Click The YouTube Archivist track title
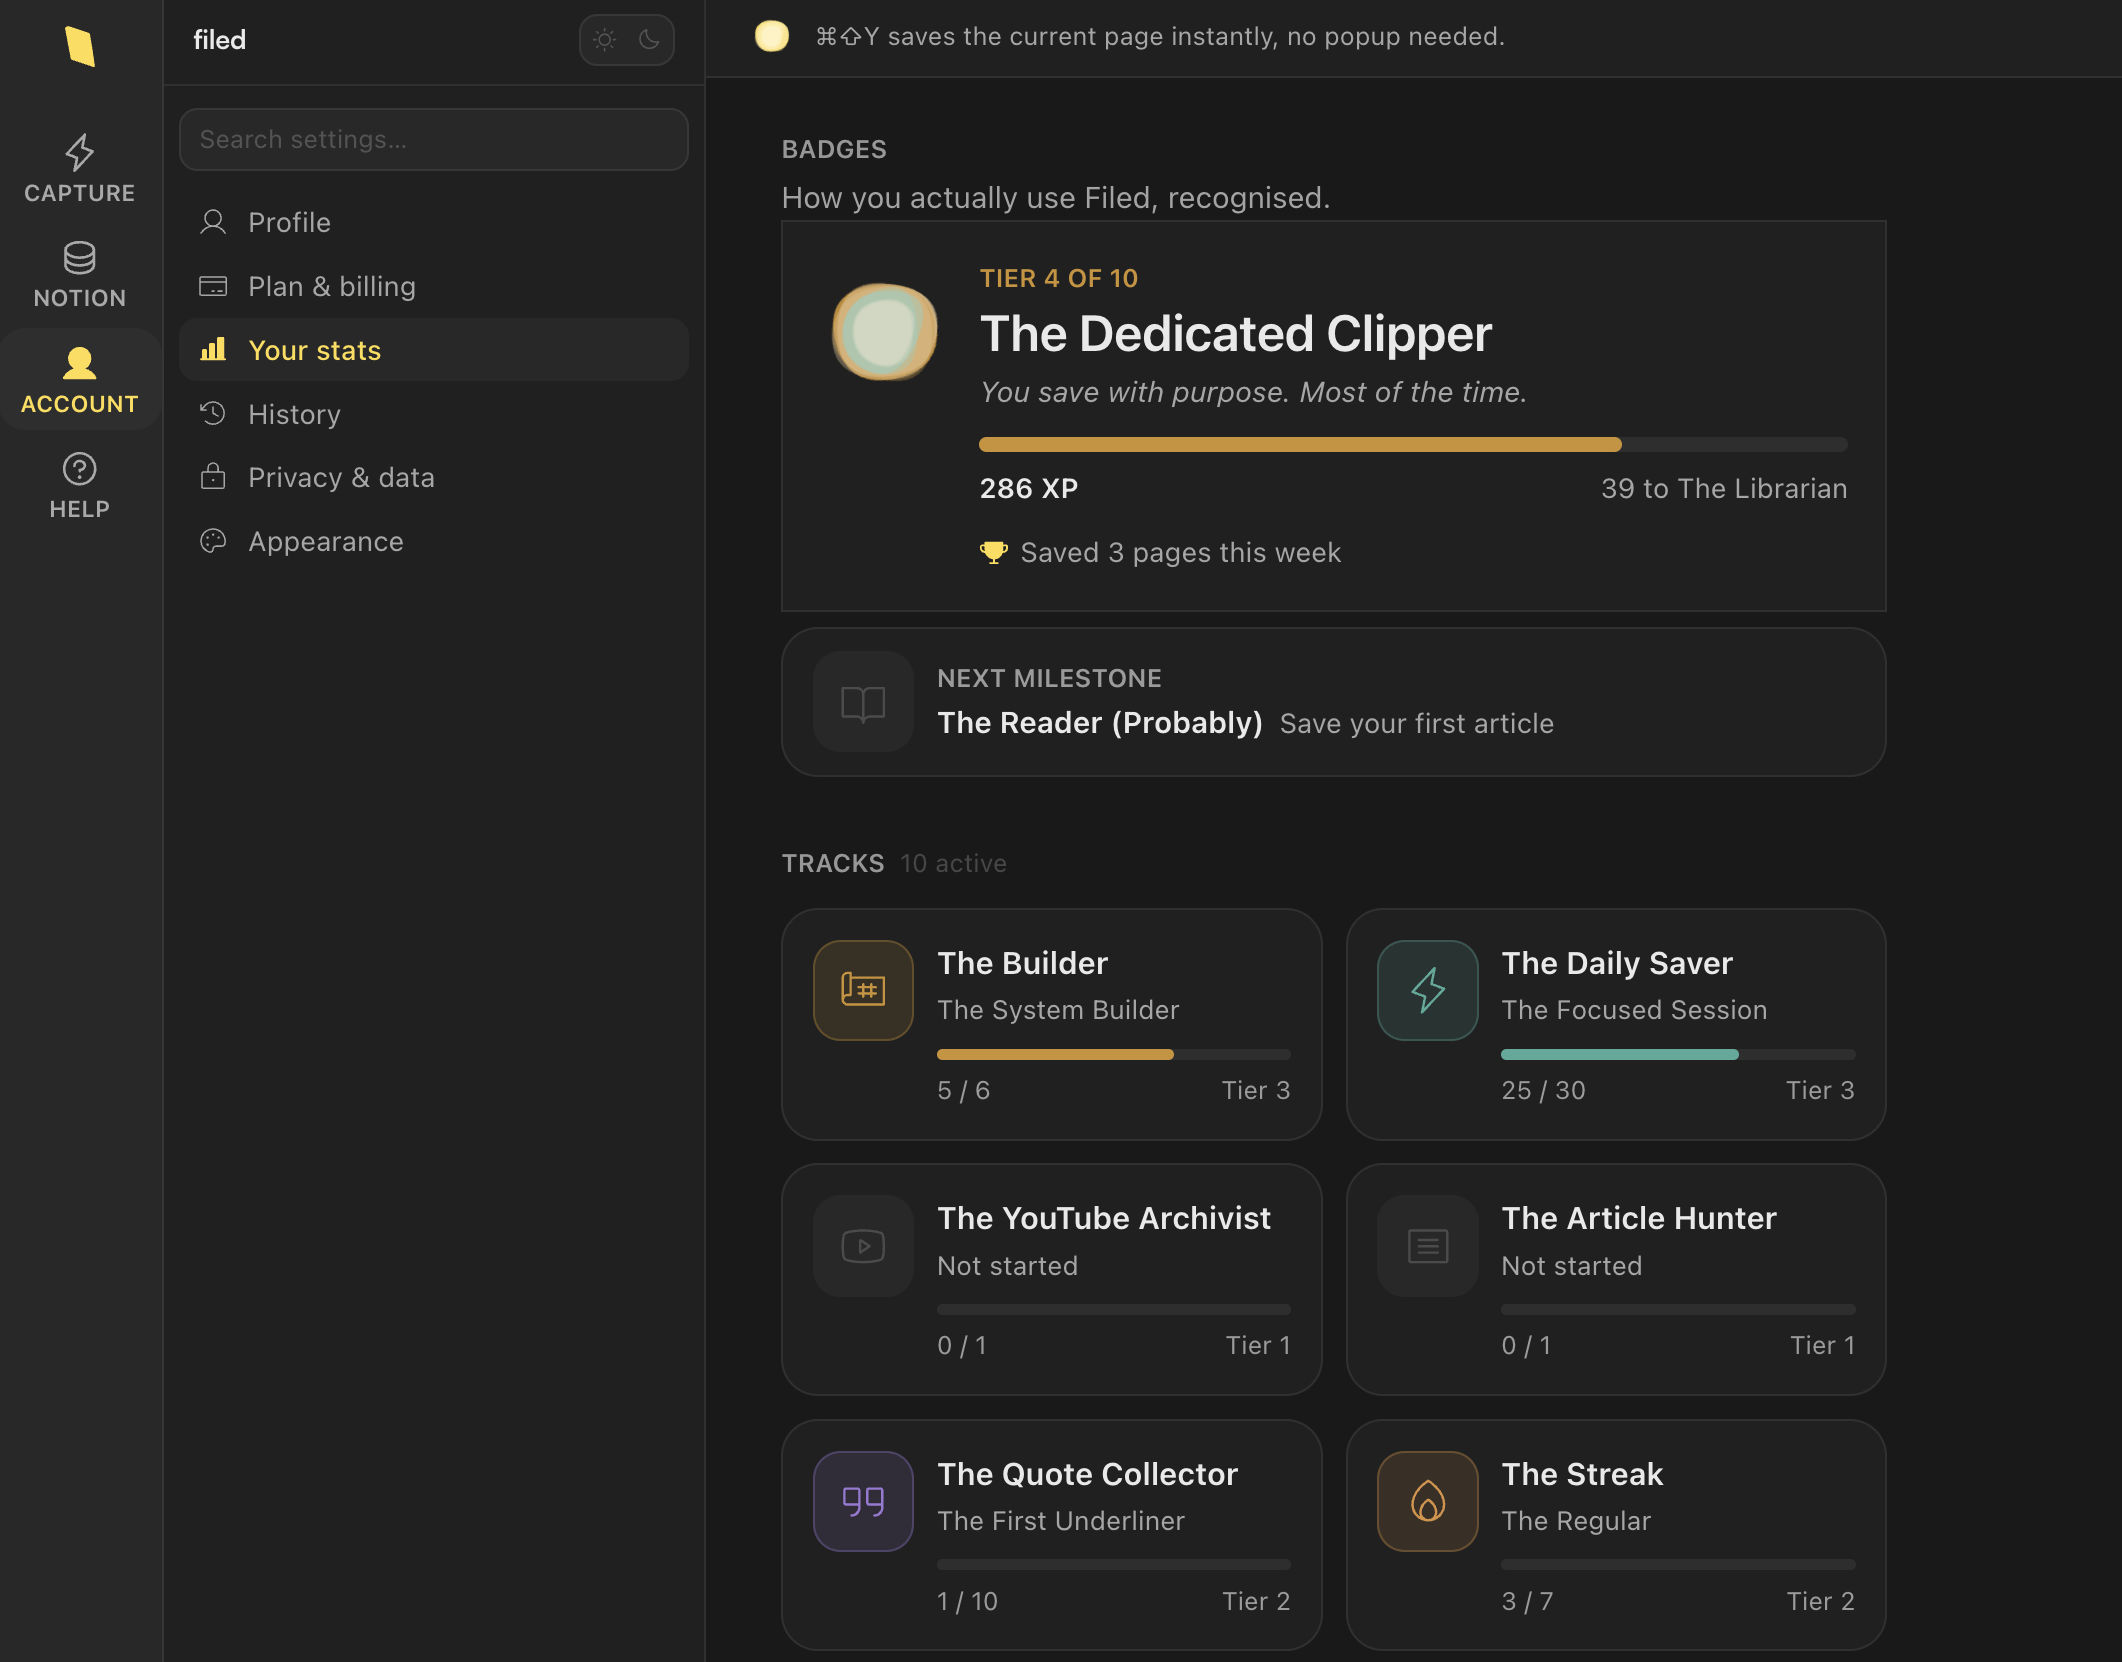The image size is (2122, 1662). [x=1104, y=1218]
